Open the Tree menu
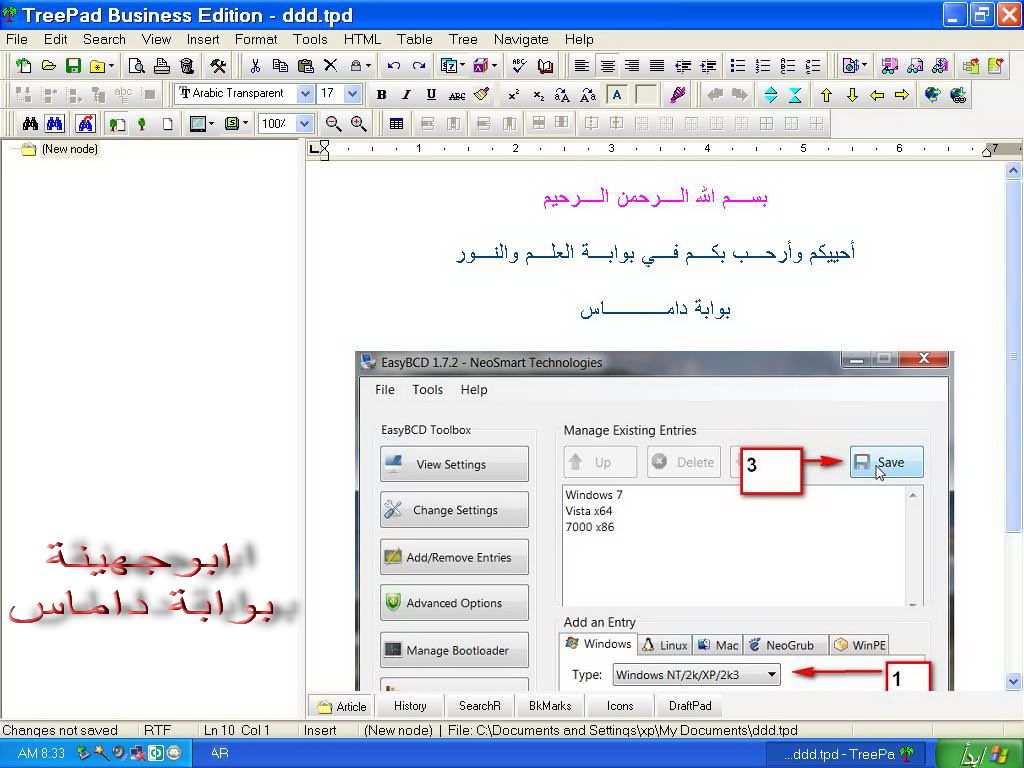Image resolution: width=1024 pixels, height=768 pixels. pyautogui.click(x=463, y=39)
